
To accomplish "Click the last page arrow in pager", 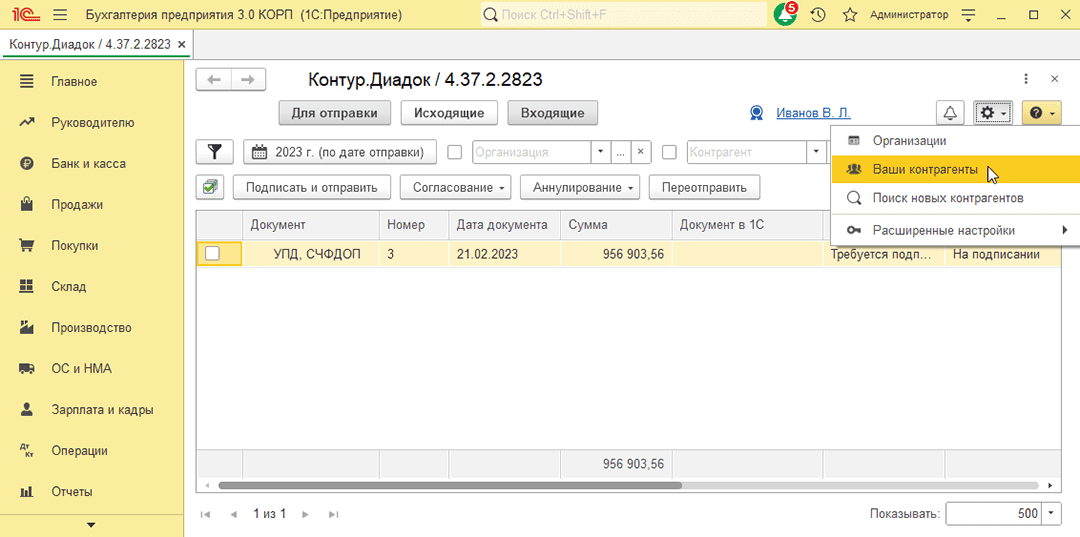I will coord(333,514).
